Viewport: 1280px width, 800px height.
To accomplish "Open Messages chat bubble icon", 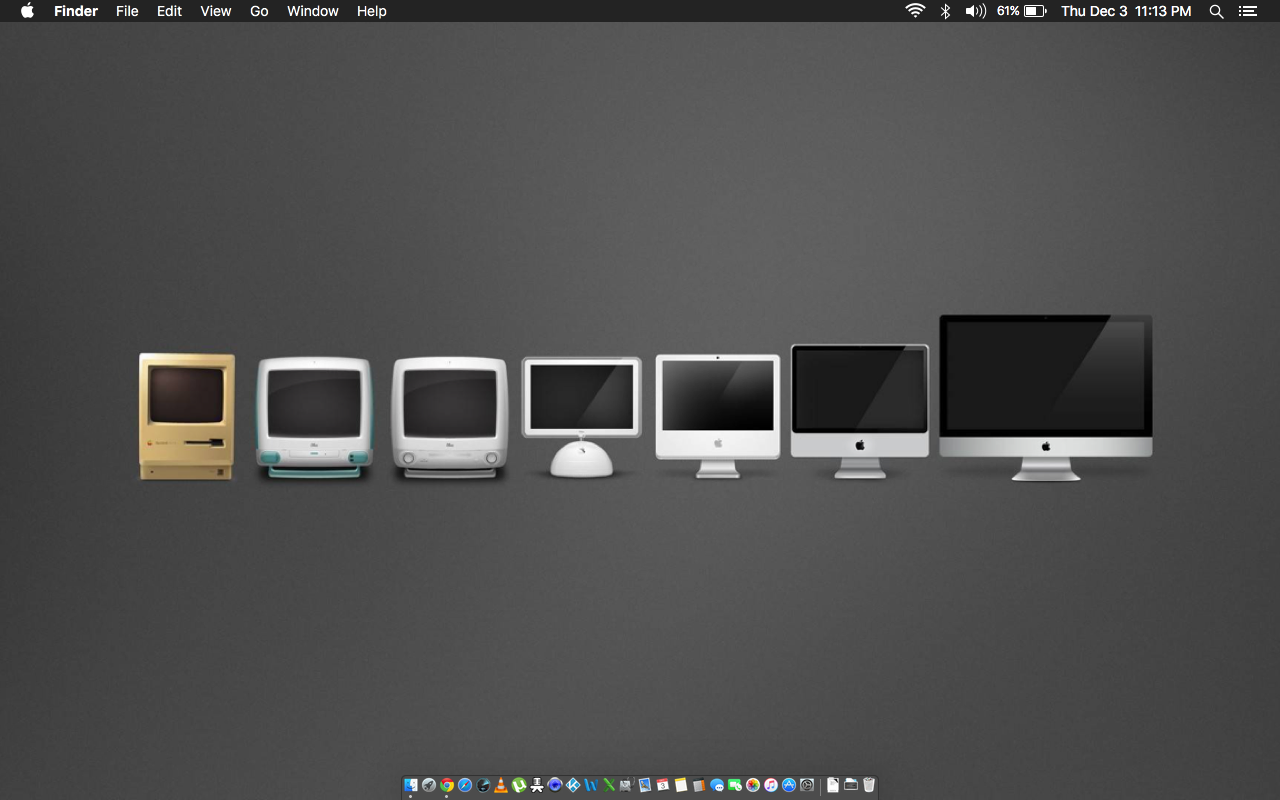I will click(717, 785).
